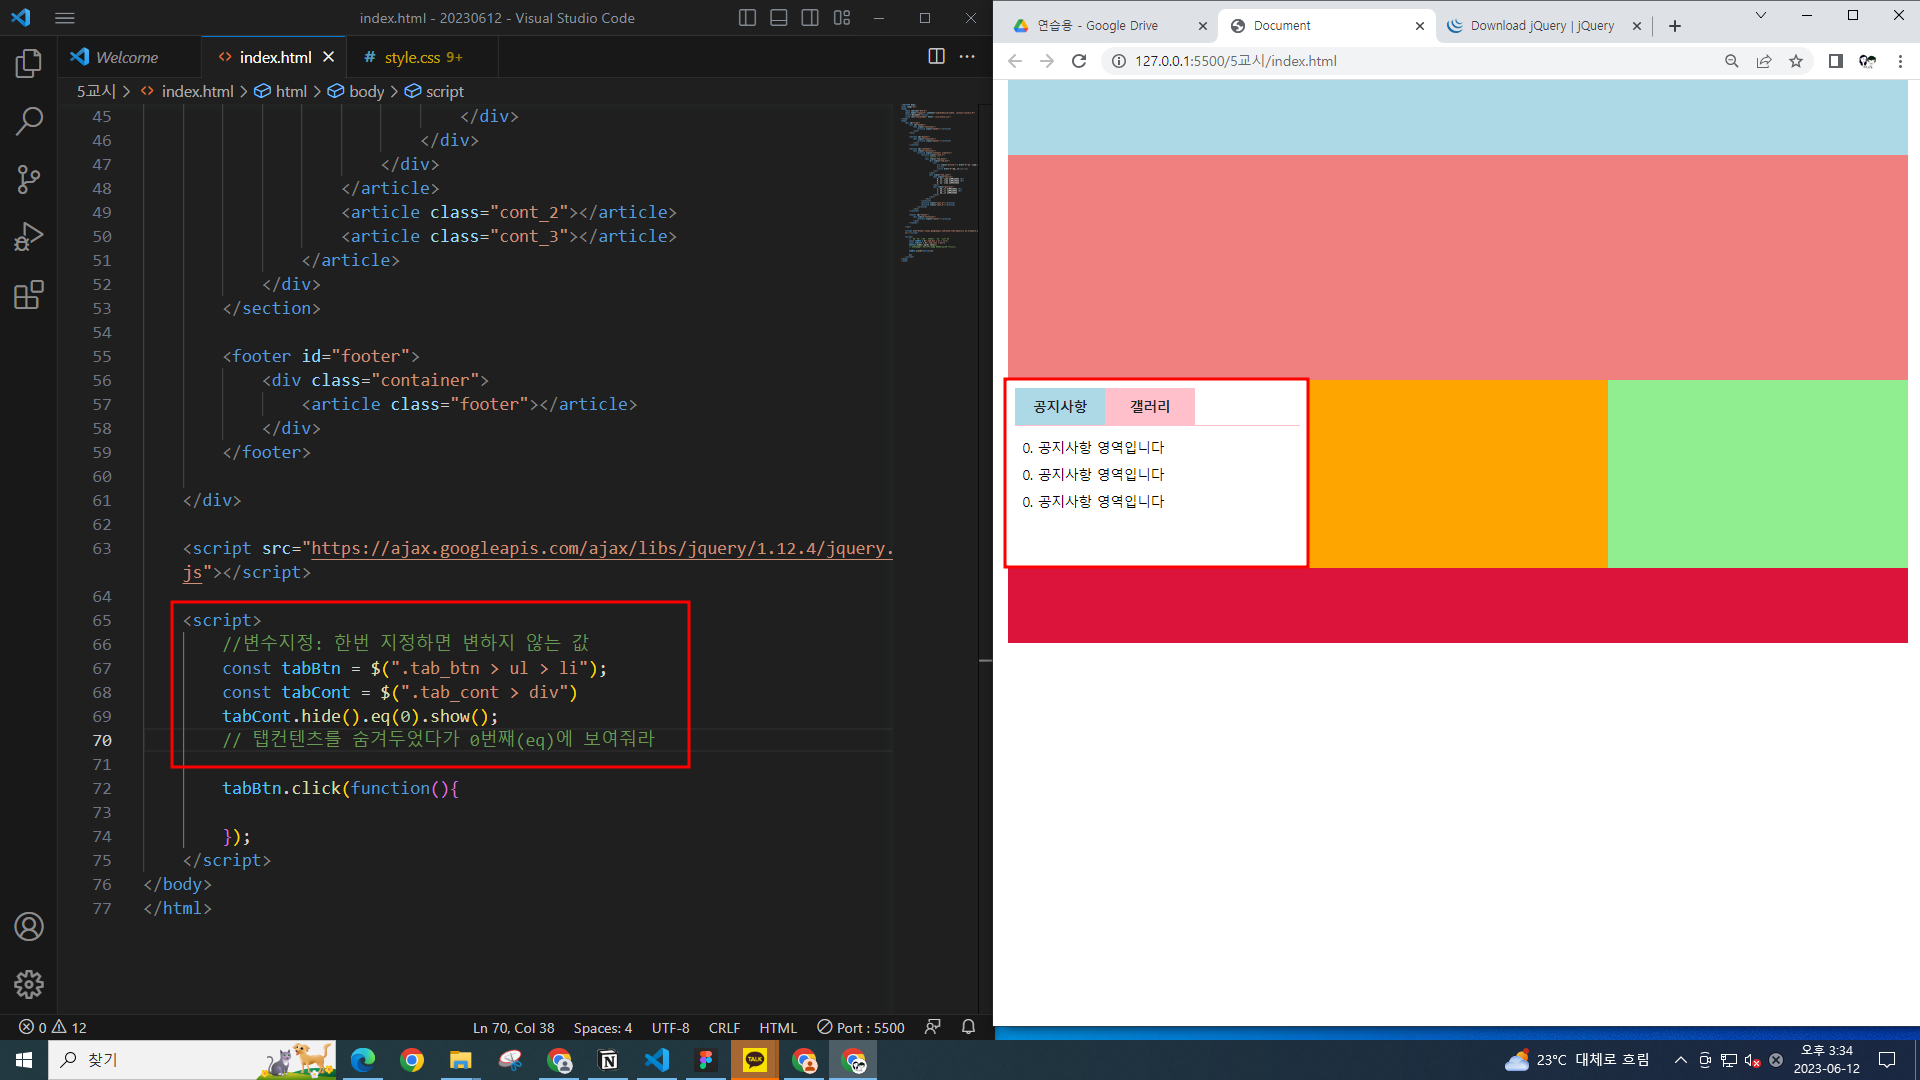
Task: Toggle the bottom panel layout icon
Action: (779, 18)
